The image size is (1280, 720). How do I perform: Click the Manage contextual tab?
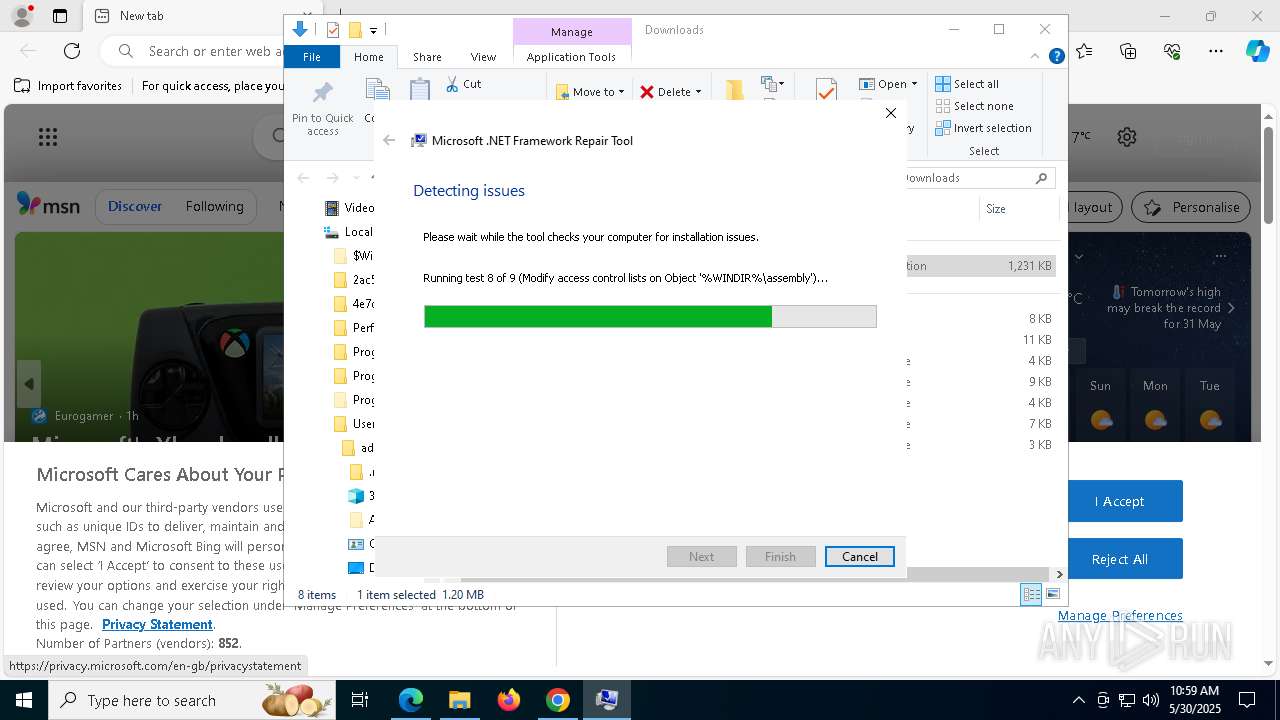pyautogui.click(x=571, y=32)
